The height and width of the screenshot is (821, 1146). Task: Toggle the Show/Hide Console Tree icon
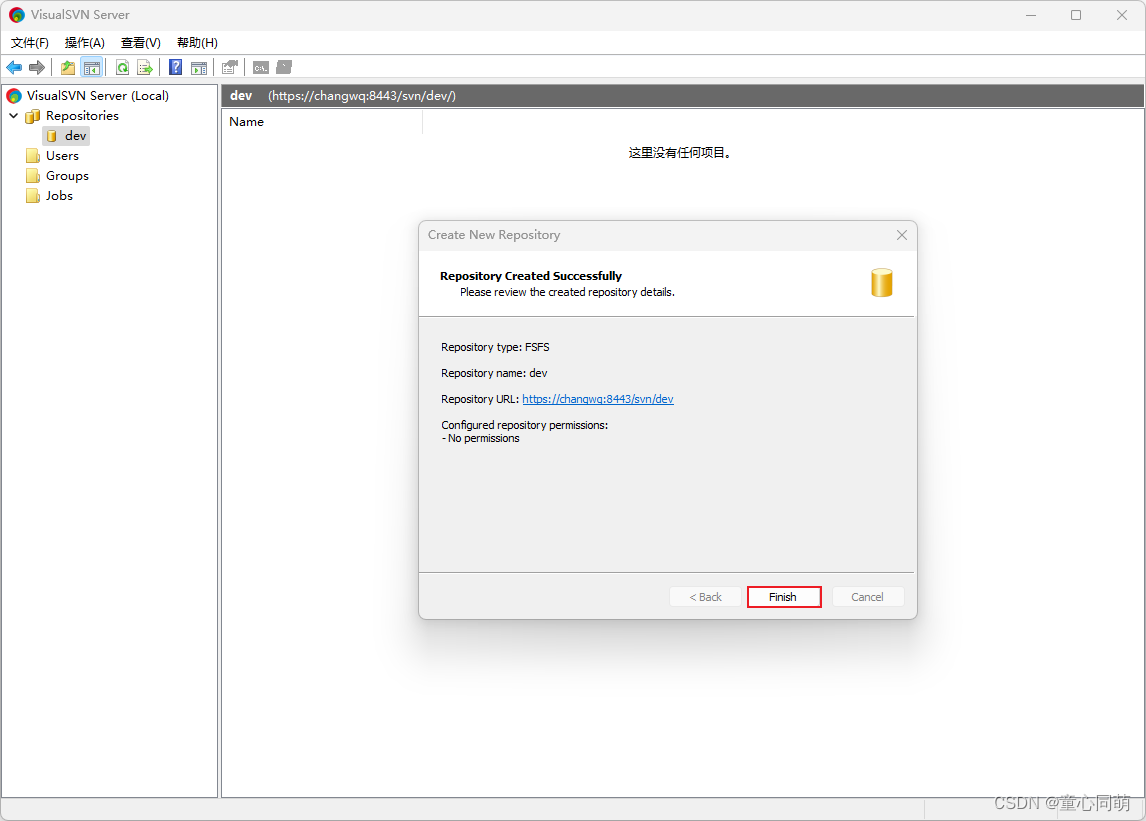(91, 68)
